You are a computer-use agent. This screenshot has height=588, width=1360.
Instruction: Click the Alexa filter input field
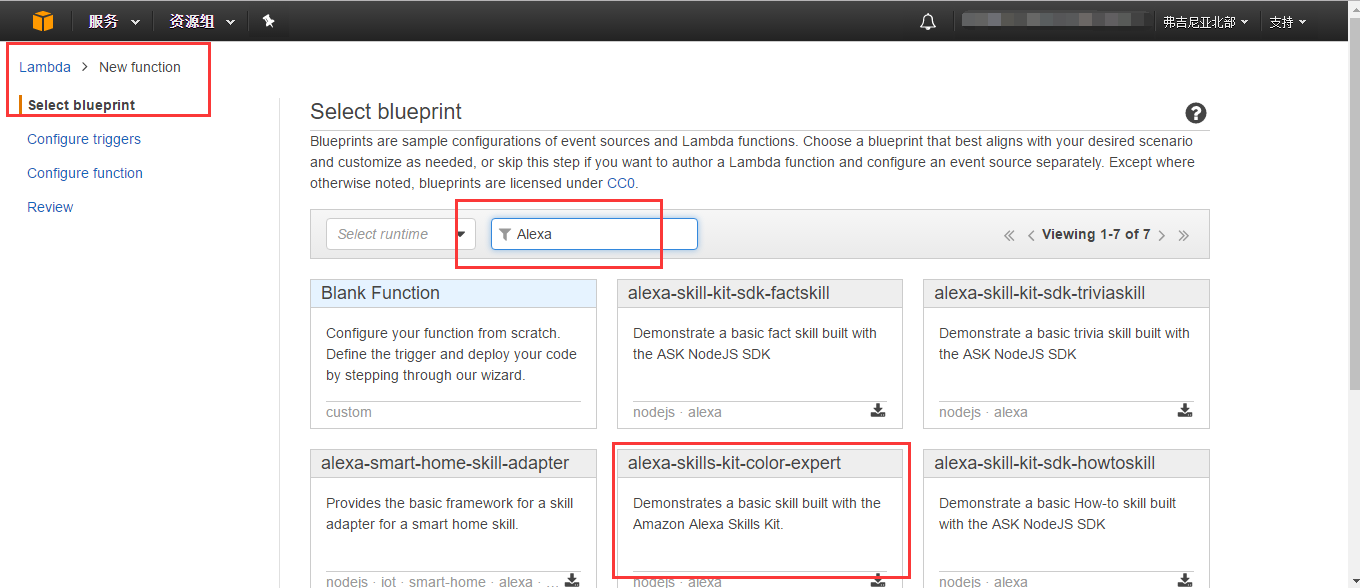(600, 234)
